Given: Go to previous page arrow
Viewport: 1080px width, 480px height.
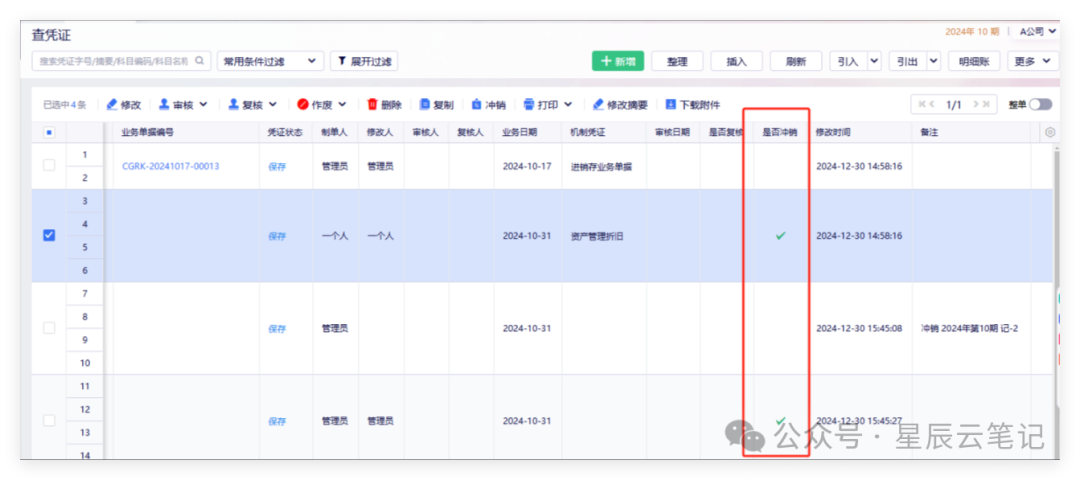Looking at the screenshot, I should (932, 105).
